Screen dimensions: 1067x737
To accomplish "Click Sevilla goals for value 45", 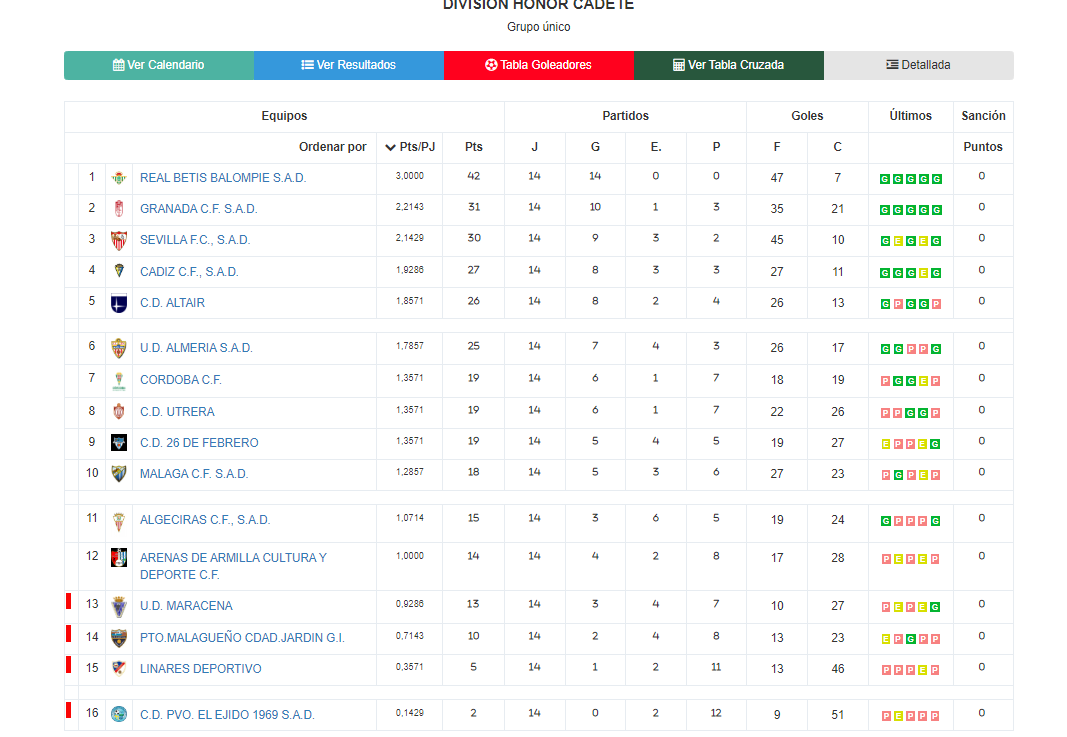I will pos(777,240).
